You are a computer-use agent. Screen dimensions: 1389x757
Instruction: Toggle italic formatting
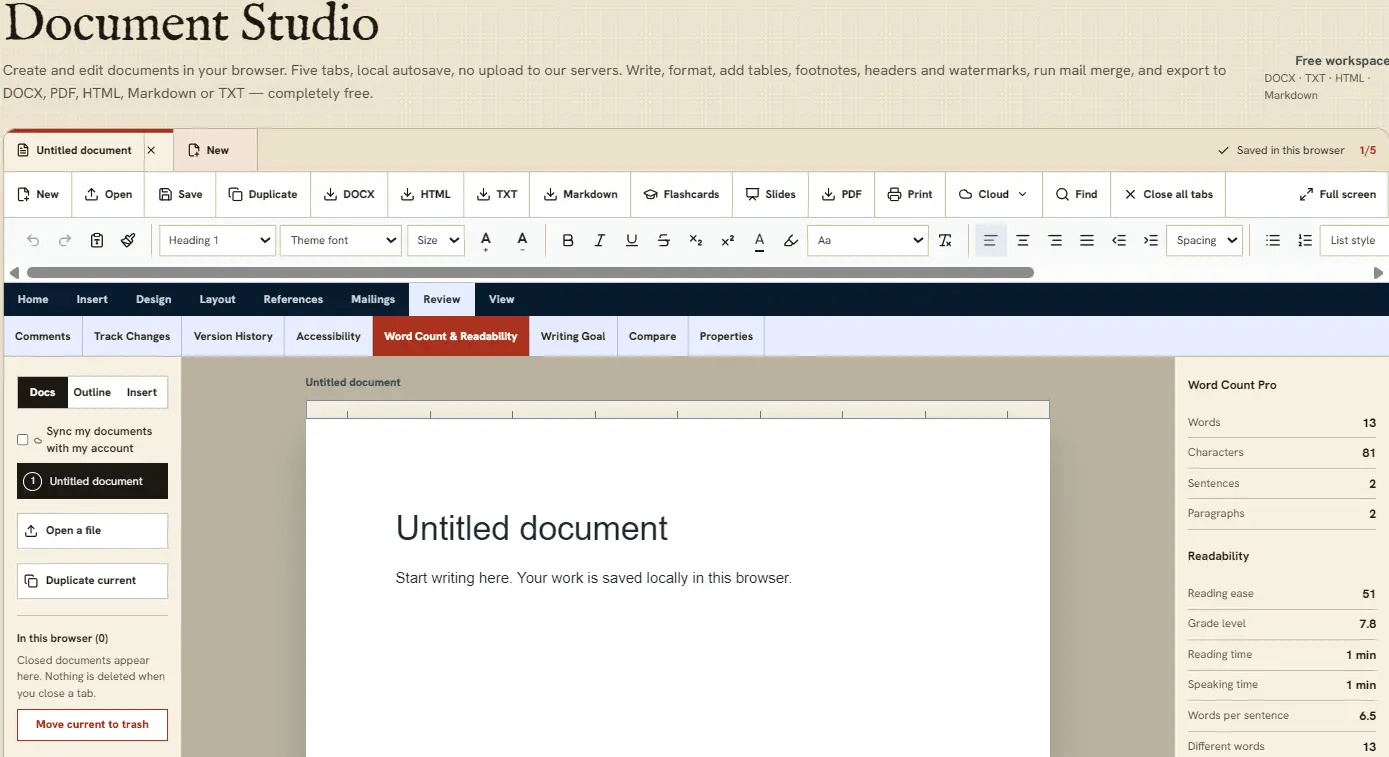click(600, 240)
